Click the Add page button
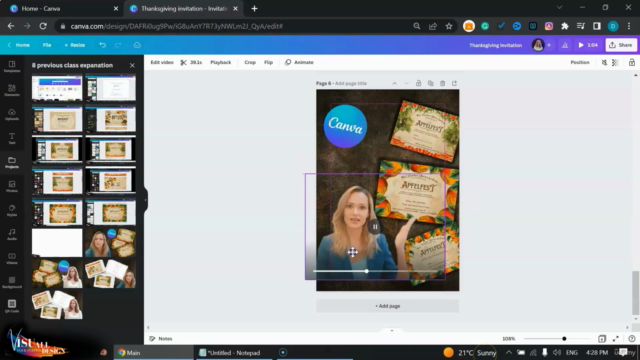640x360 pixels. 387,306
